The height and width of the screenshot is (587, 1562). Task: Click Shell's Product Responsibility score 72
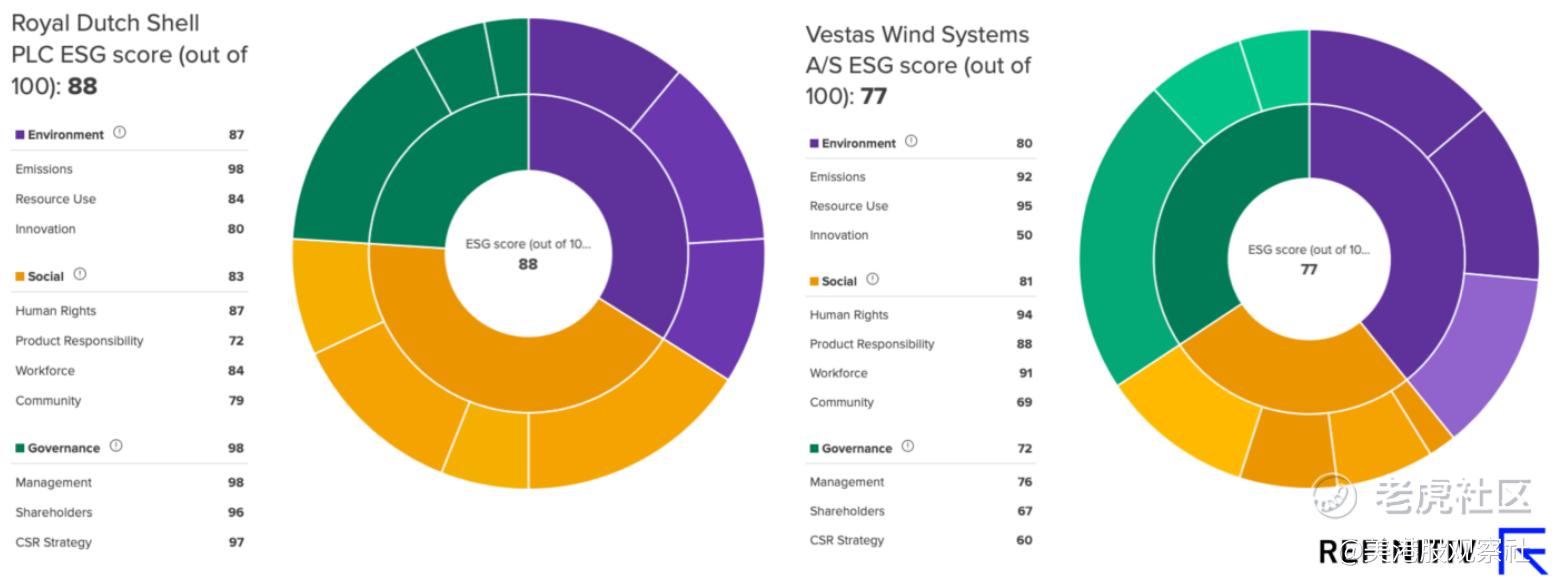(236, 341)
